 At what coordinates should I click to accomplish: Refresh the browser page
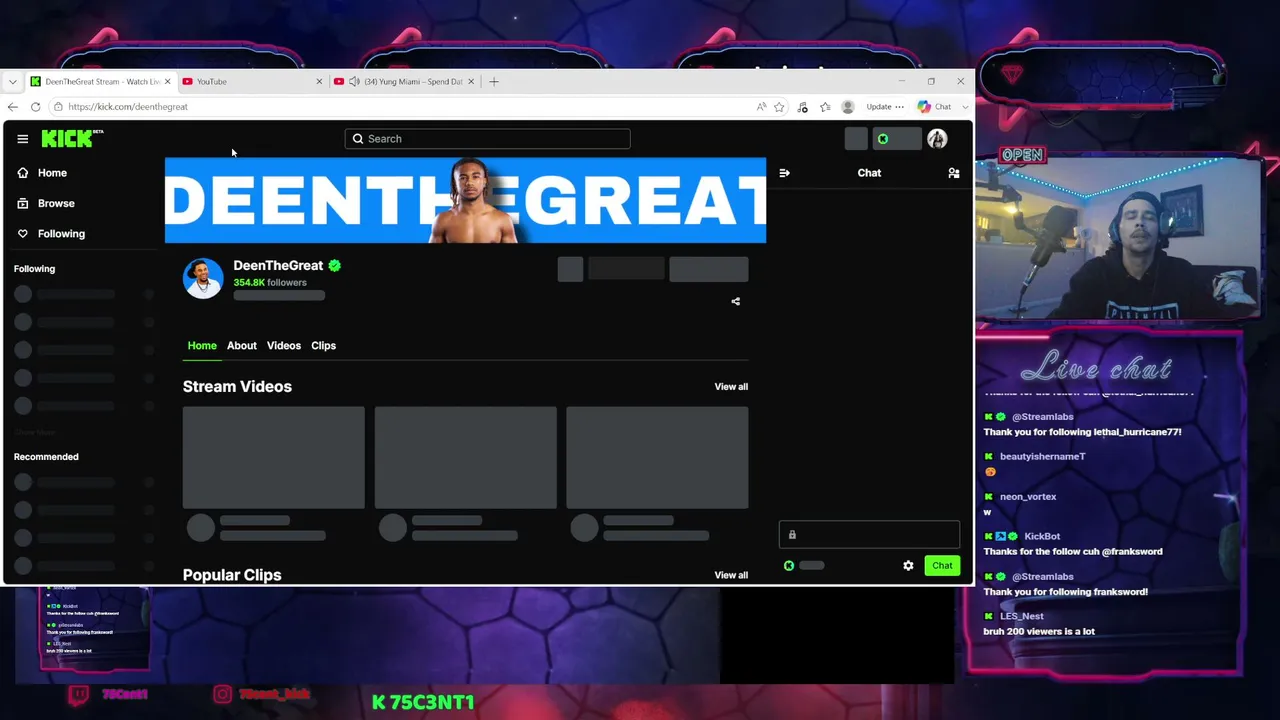point(35,107)
